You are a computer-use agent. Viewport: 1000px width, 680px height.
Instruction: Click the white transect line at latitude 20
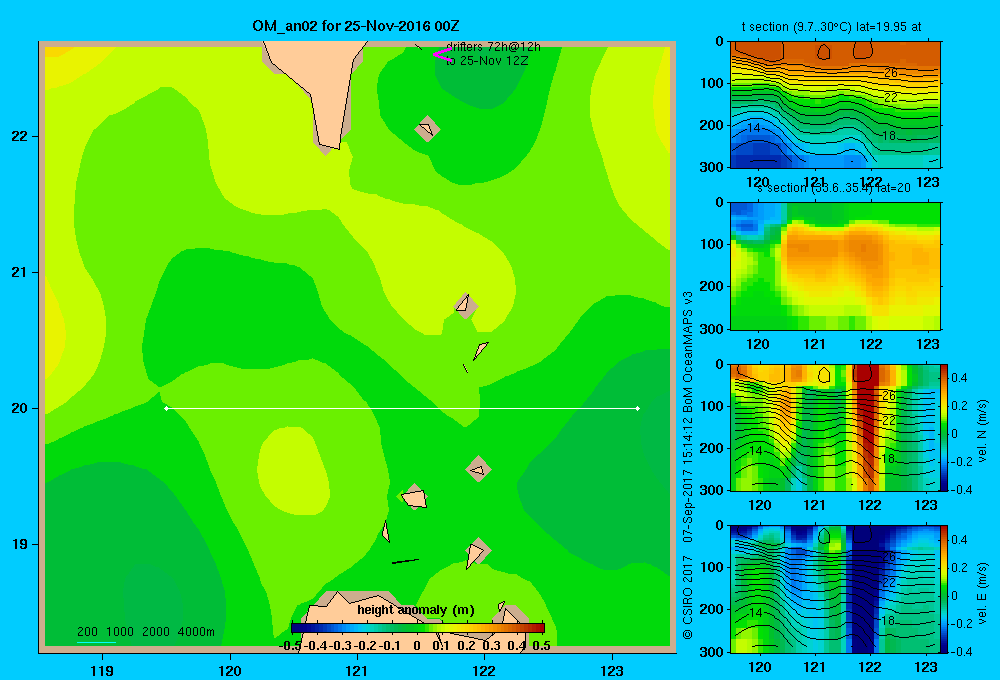(402, 408)
